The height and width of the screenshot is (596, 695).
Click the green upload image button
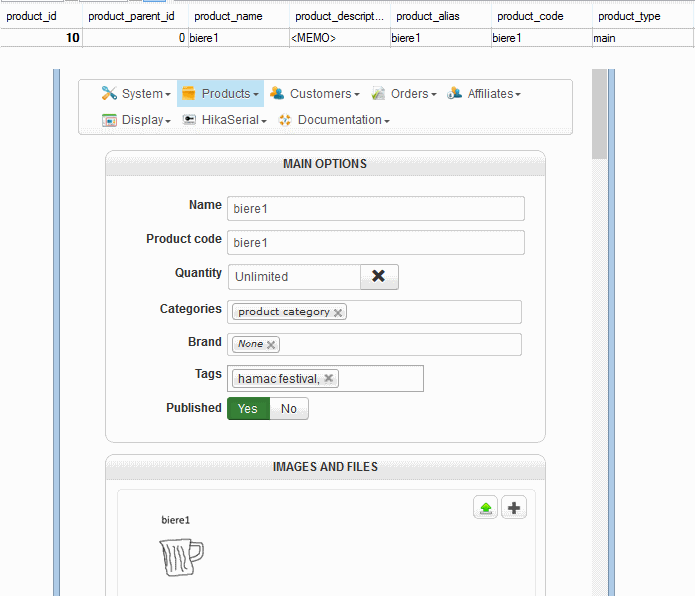[485, 507]
